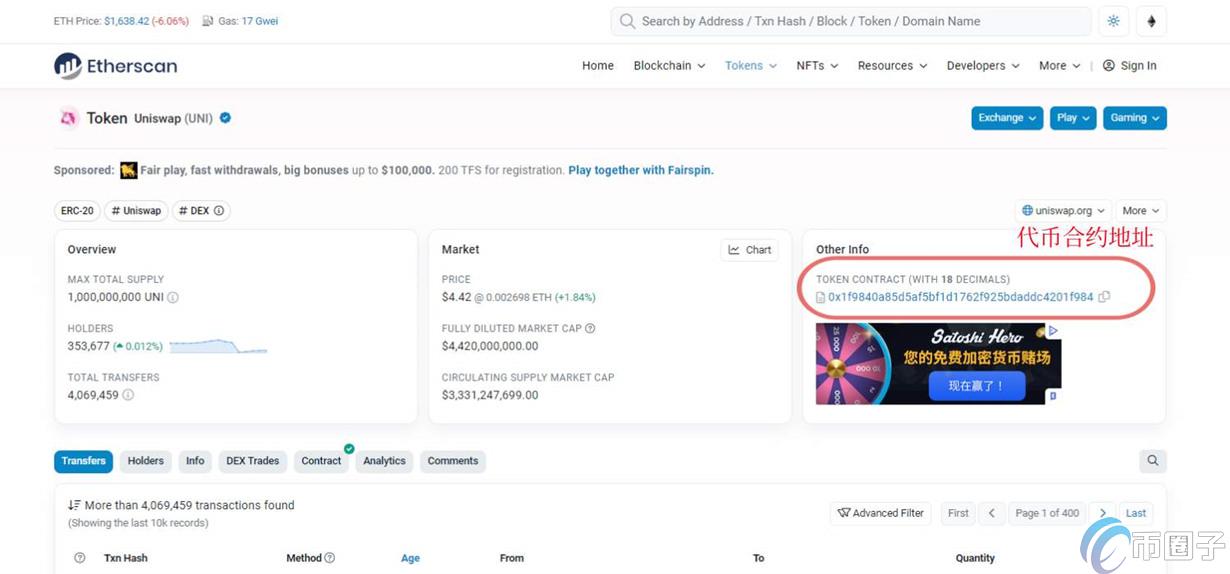Switch to the DEX Trades tab
Screen dimensions: 1230x574
pos(252,461)
